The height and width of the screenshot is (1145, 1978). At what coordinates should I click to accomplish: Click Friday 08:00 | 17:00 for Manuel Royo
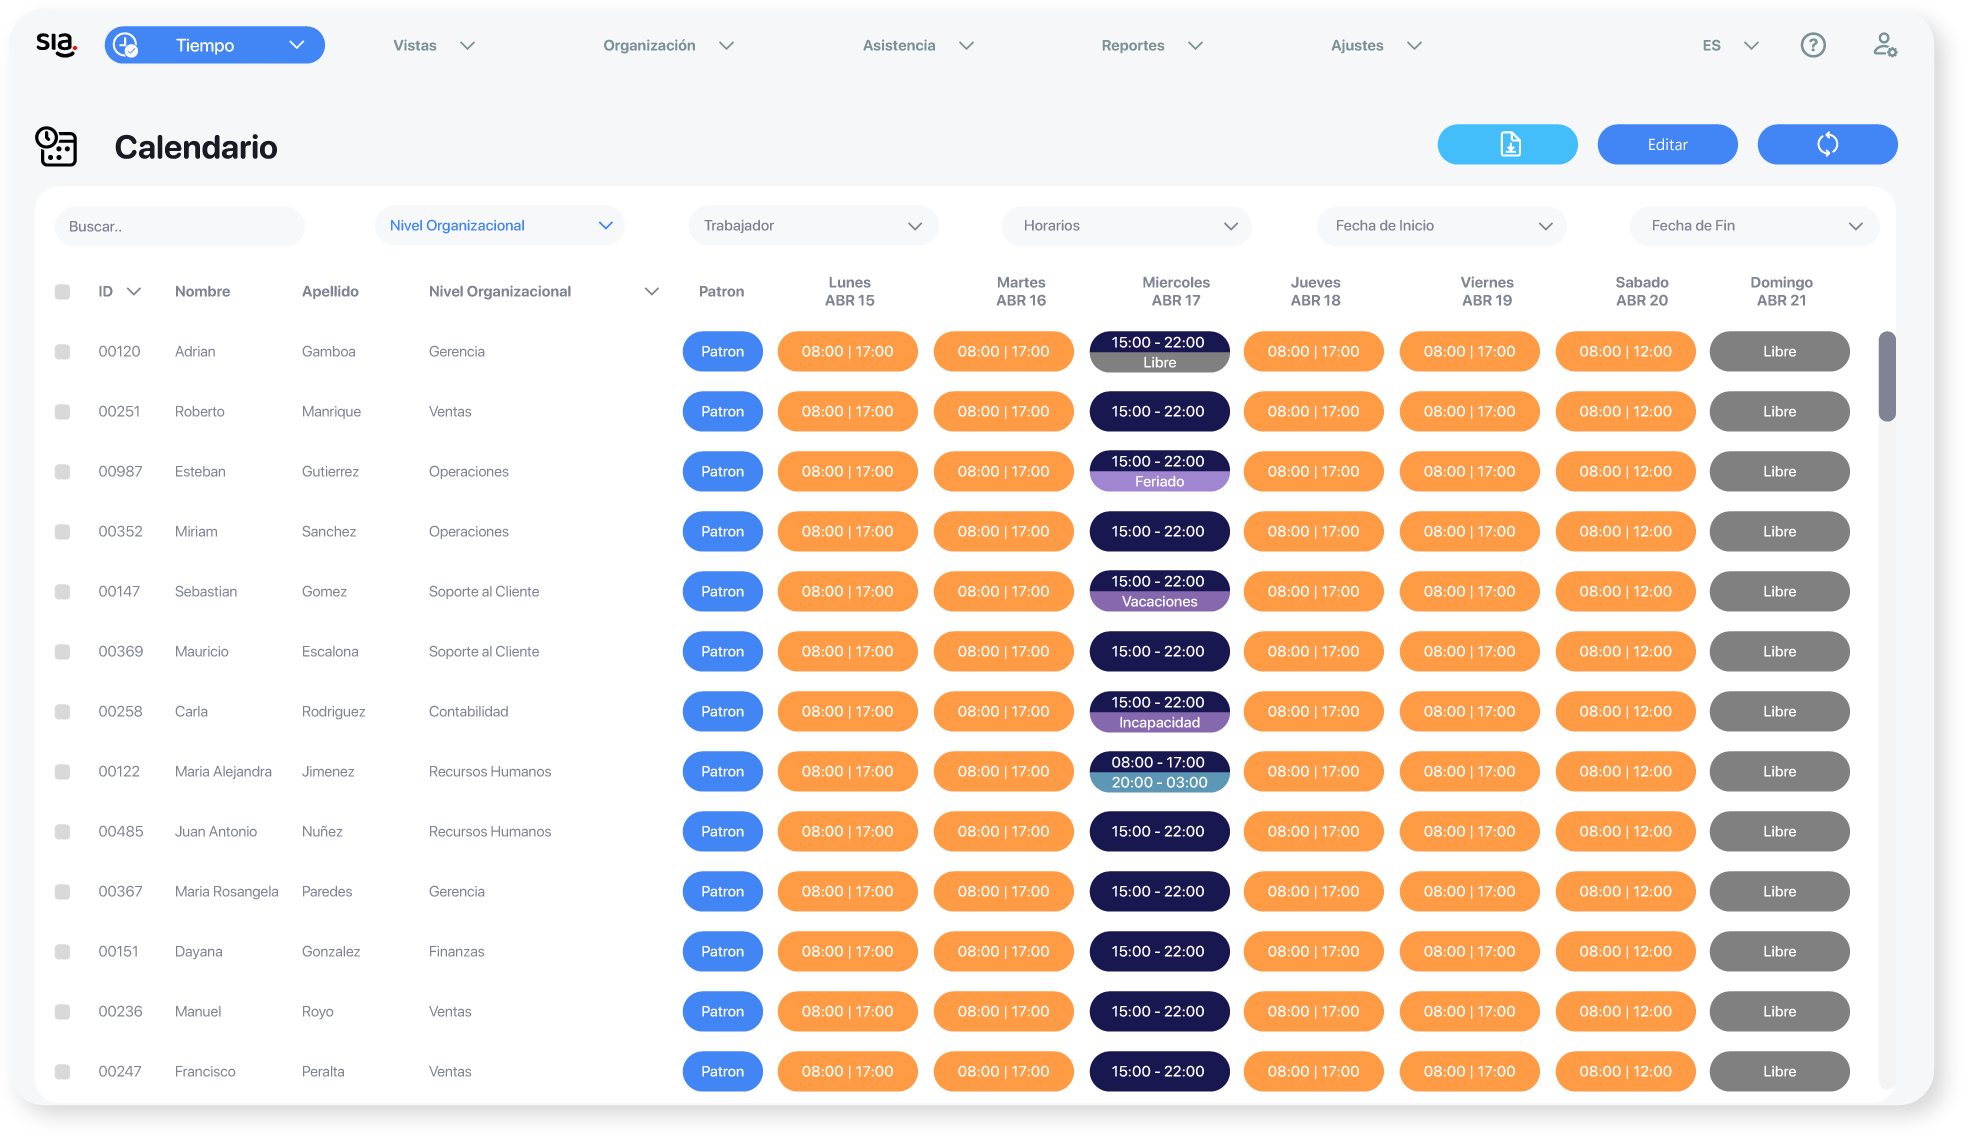click(1470, 1012)
